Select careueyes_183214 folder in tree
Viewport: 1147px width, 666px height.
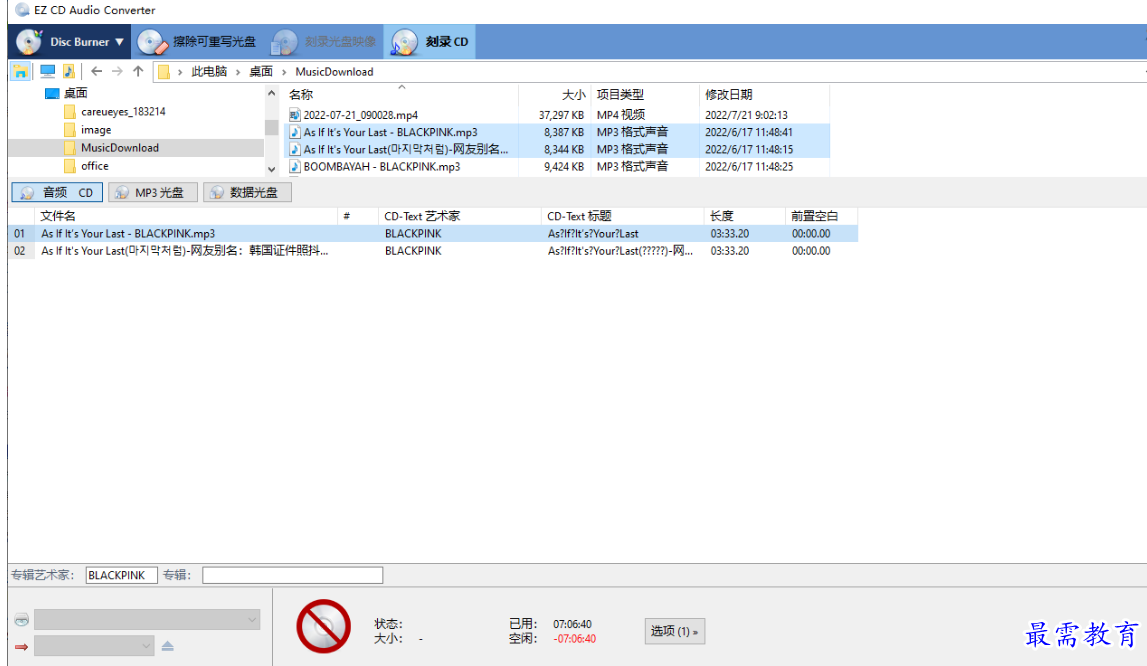(x=123, y=111)
